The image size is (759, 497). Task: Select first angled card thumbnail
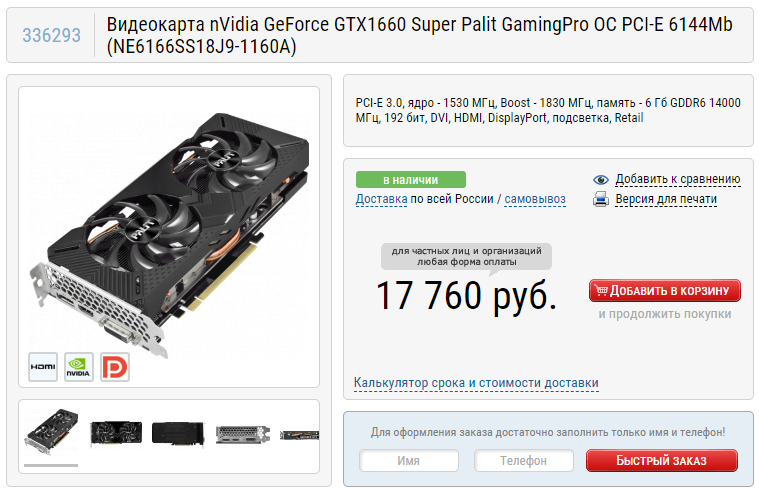[x=51, y=432]
